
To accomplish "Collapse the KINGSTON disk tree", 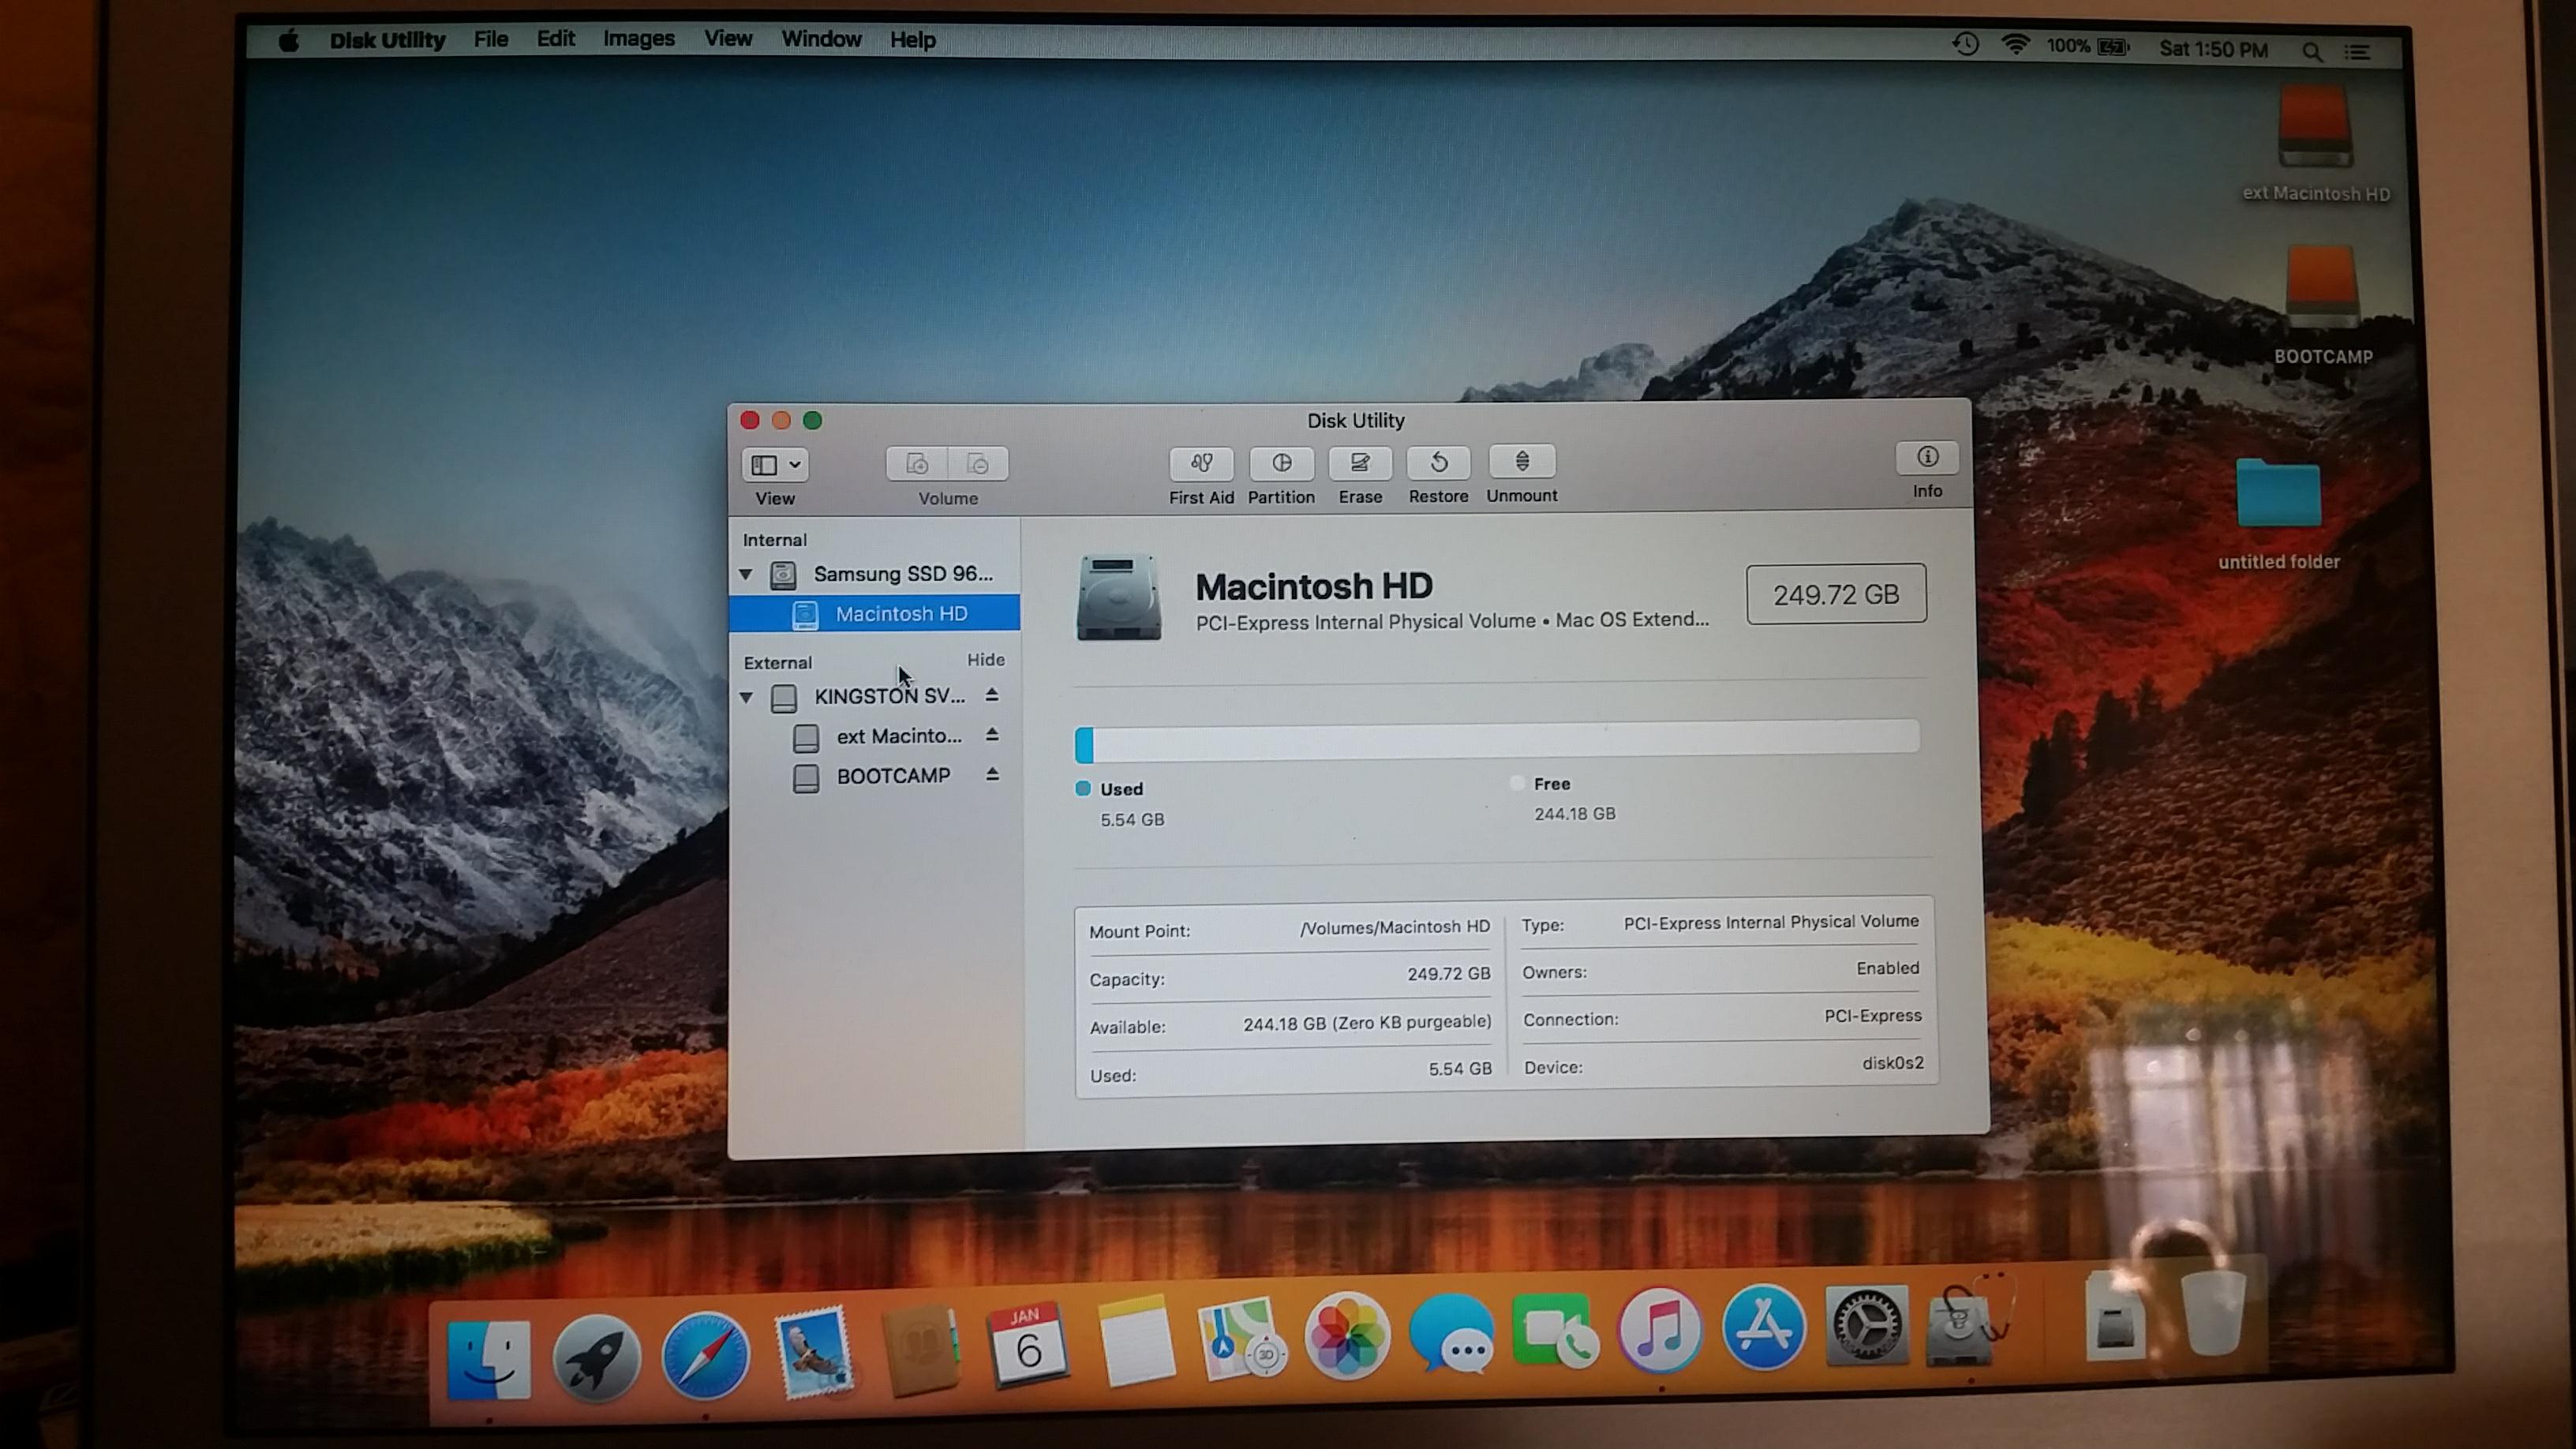I will 746,697.
